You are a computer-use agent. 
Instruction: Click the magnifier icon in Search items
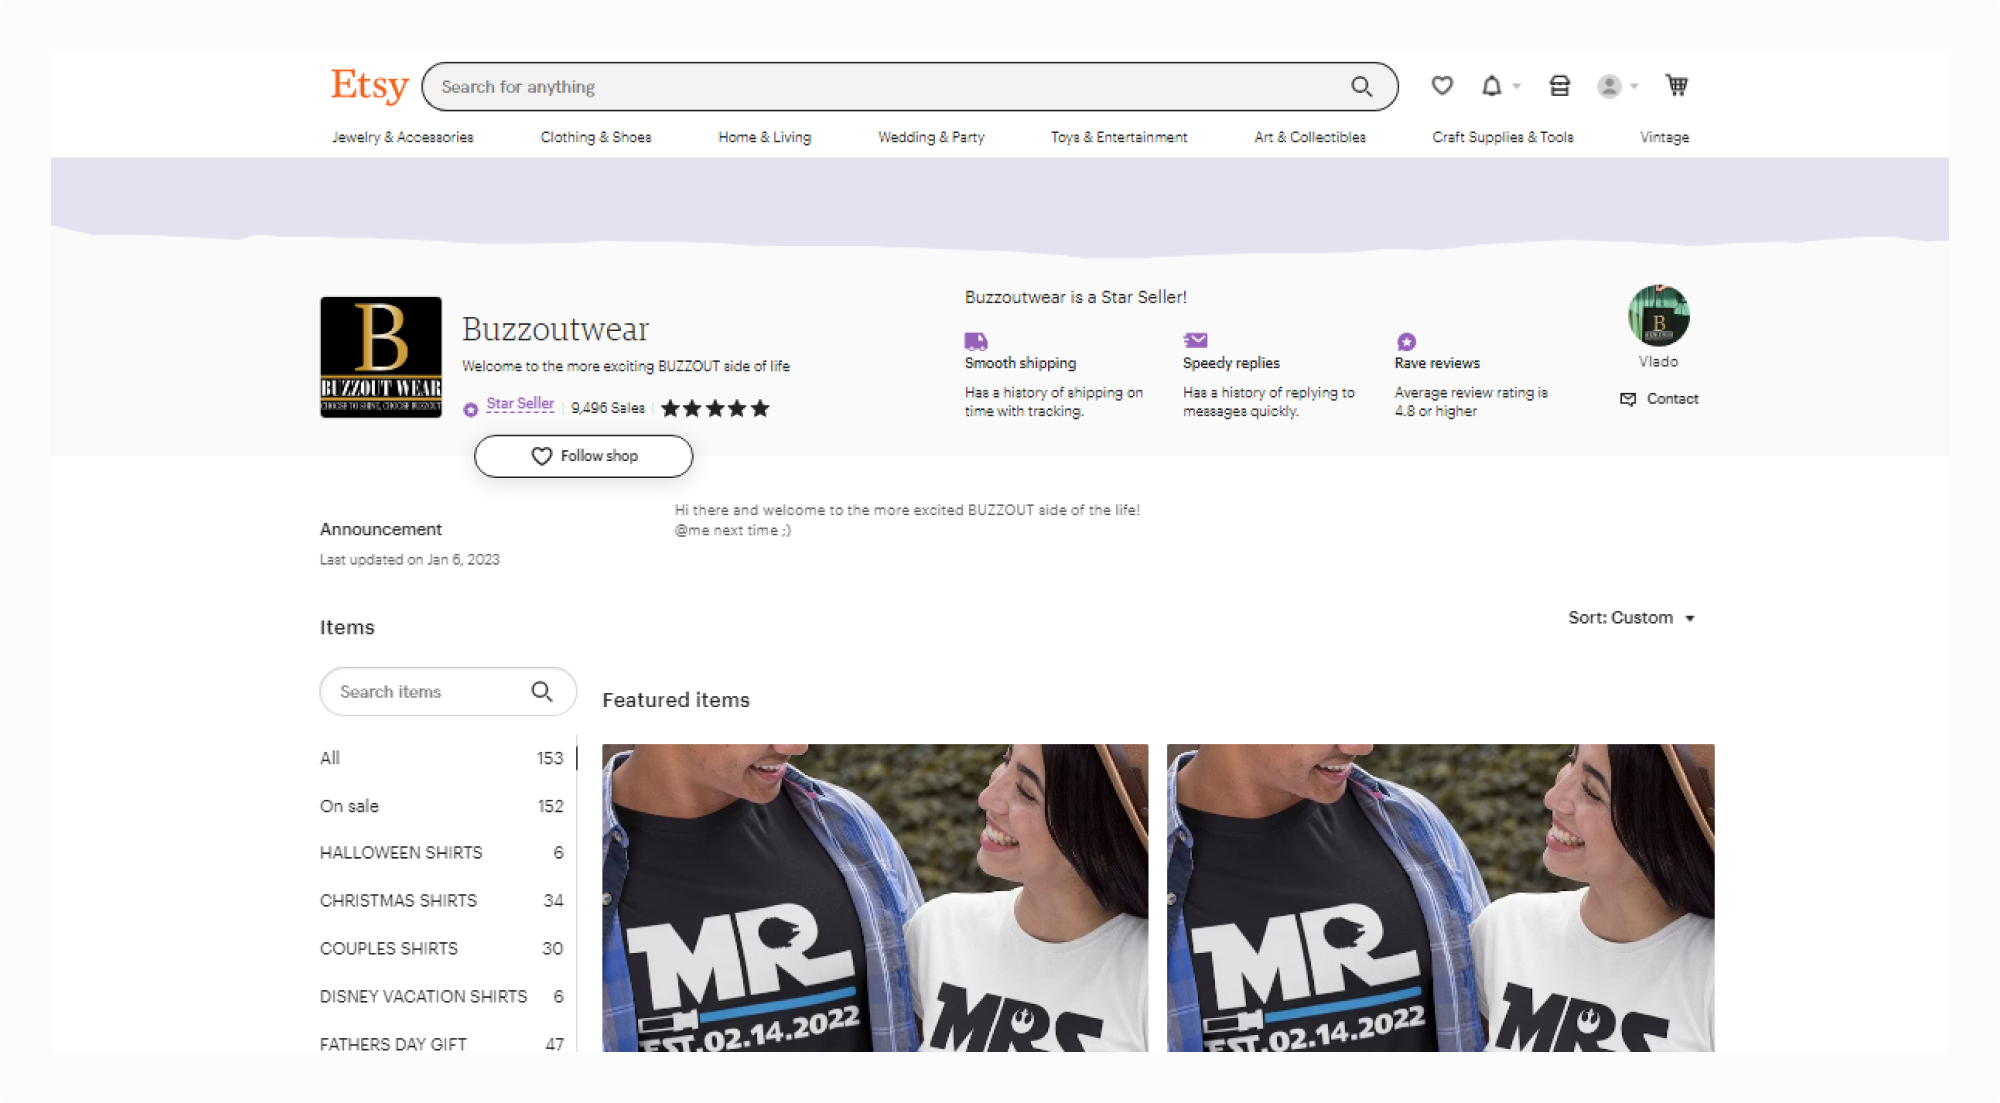[541, 691]
